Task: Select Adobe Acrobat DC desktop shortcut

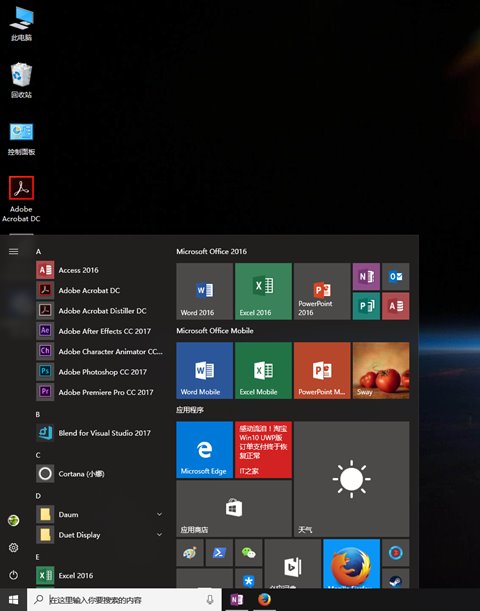Action: (21, 199)
